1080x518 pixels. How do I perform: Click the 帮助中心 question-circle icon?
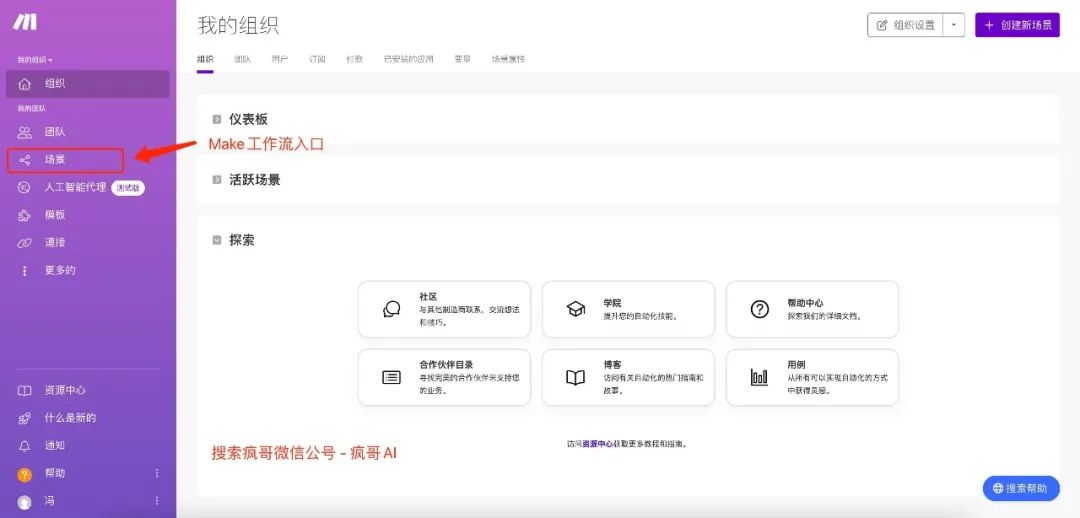[x=759, y=309]
